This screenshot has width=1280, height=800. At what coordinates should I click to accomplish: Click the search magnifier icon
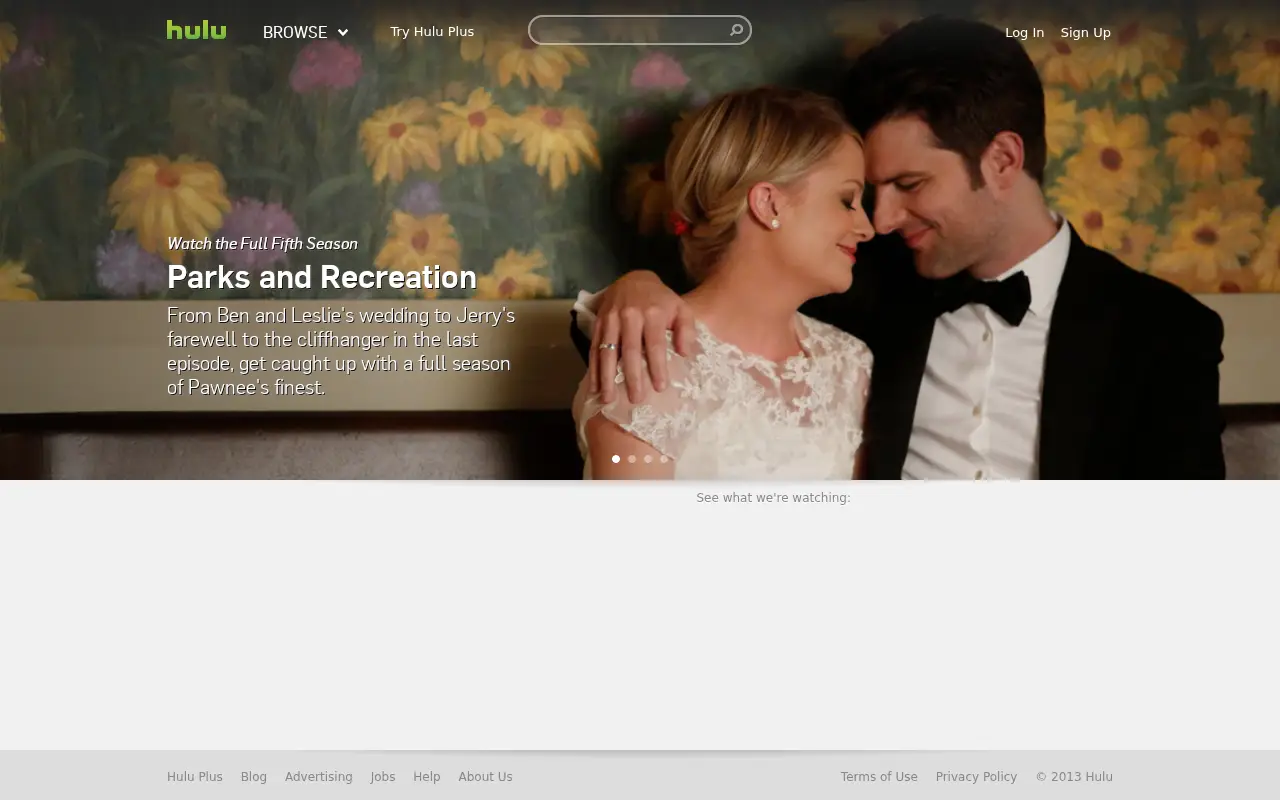737,30
